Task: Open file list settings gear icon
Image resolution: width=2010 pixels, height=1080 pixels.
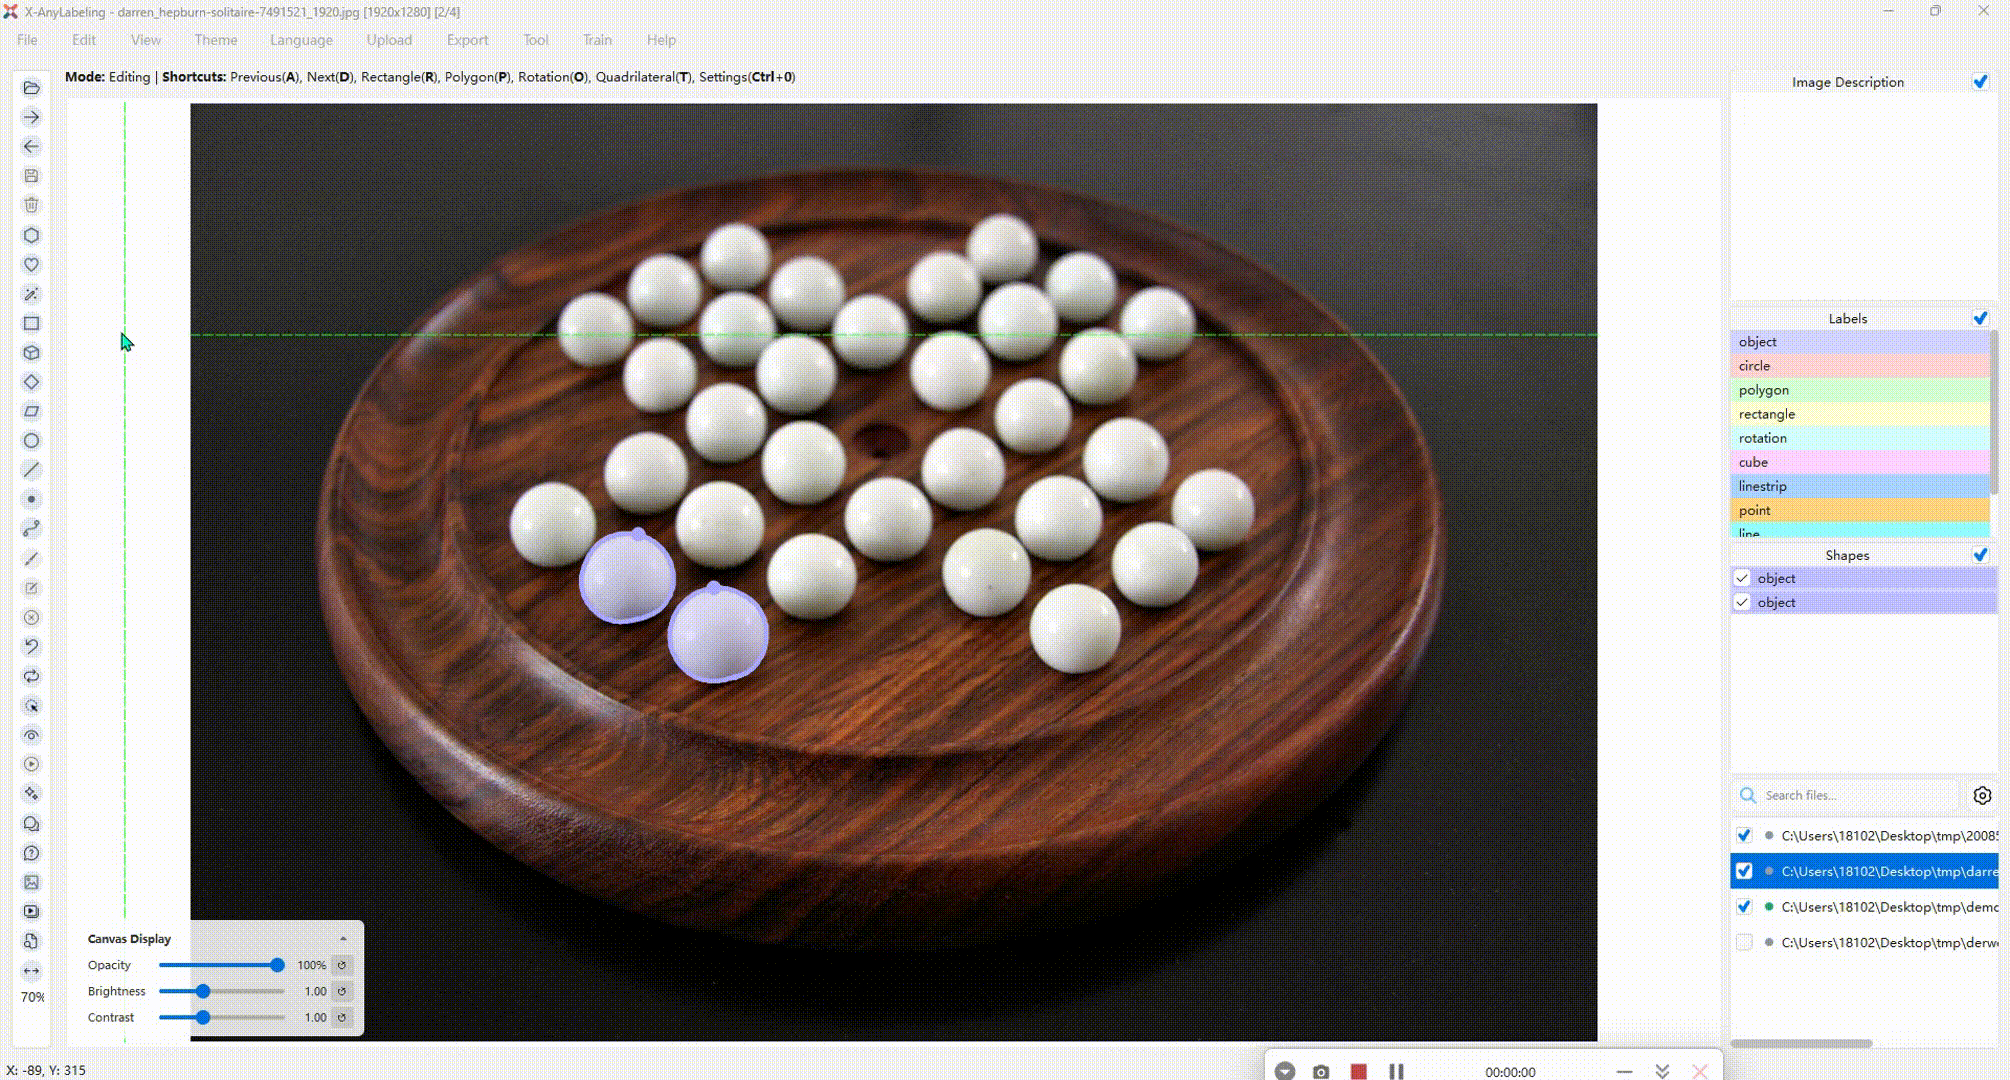Action: (1982, 795)
